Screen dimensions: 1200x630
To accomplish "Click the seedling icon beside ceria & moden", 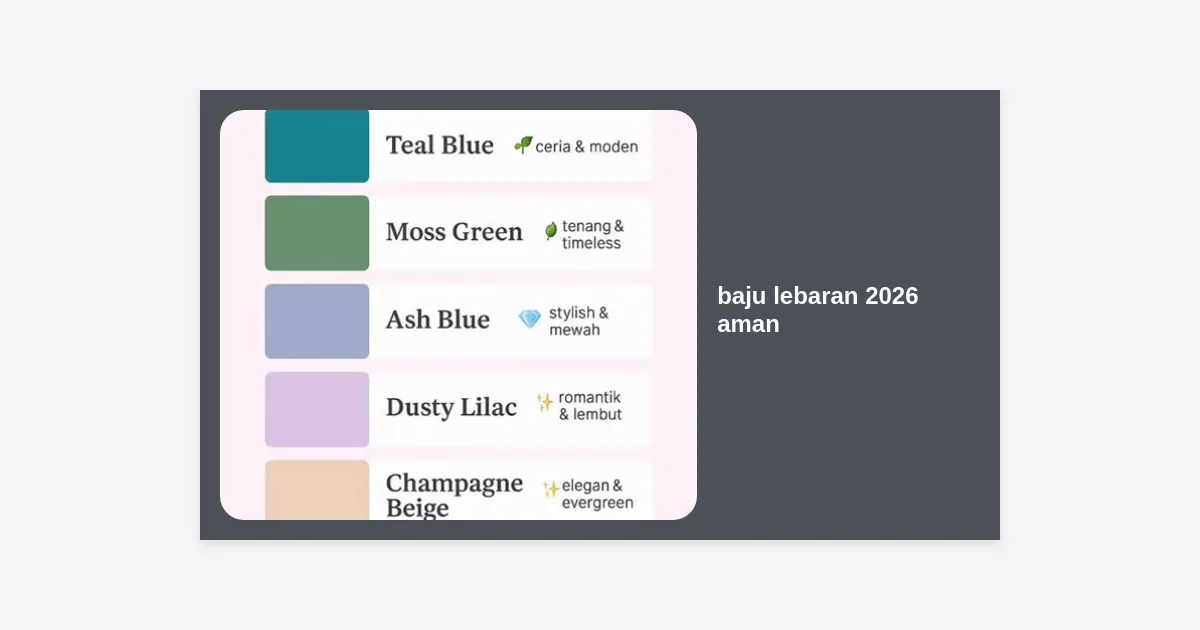I will click(523, 145).
